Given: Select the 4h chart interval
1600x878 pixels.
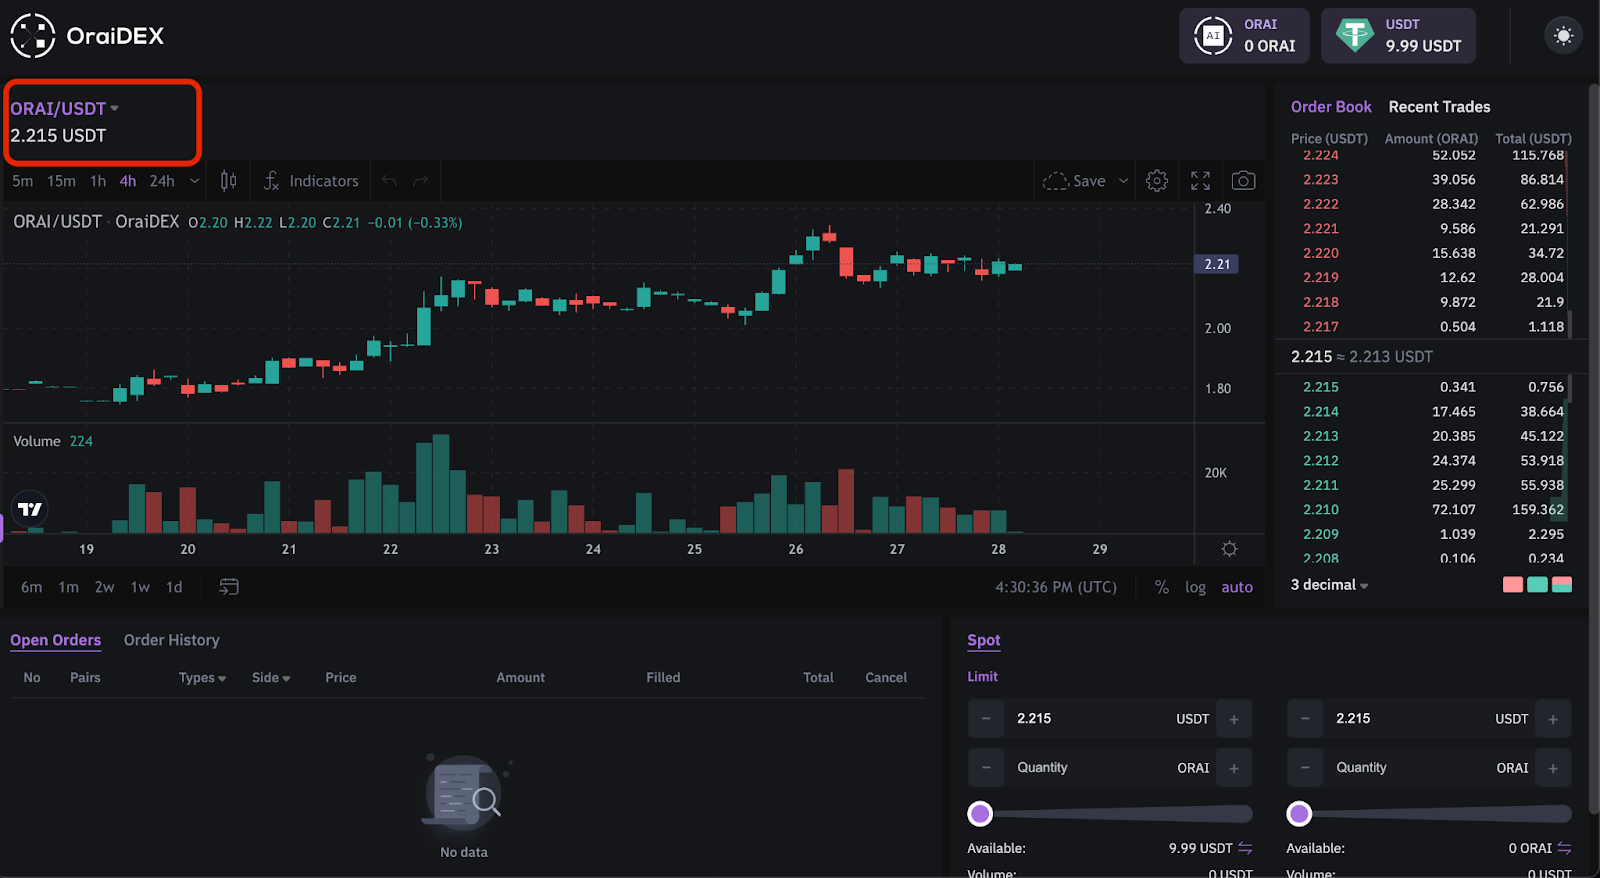Looking at the screenshot, I should pyautogui.click(x=128, y=181).
